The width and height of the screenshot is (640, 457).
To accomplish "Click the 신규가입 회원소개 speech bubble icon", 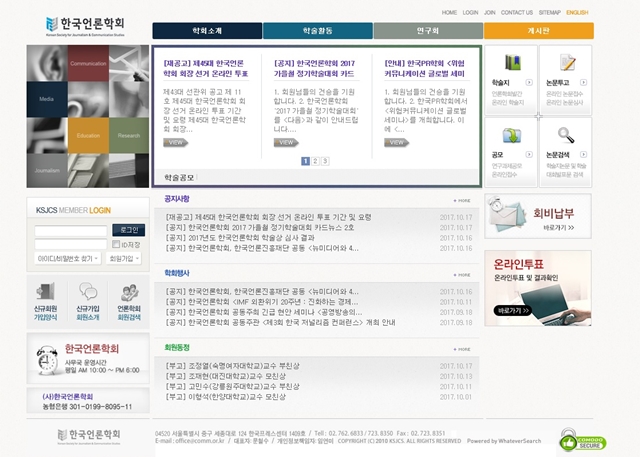I will 88,294.
